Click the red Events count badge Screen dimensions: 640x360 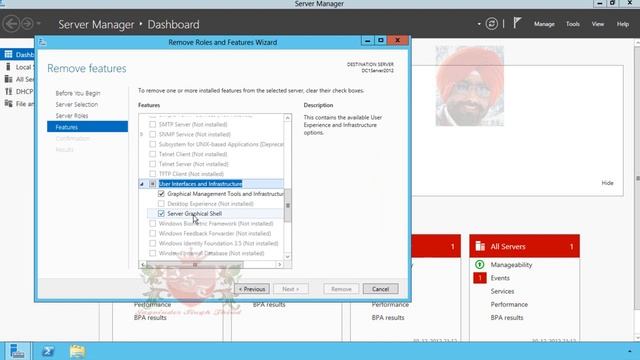coord(480,278)
